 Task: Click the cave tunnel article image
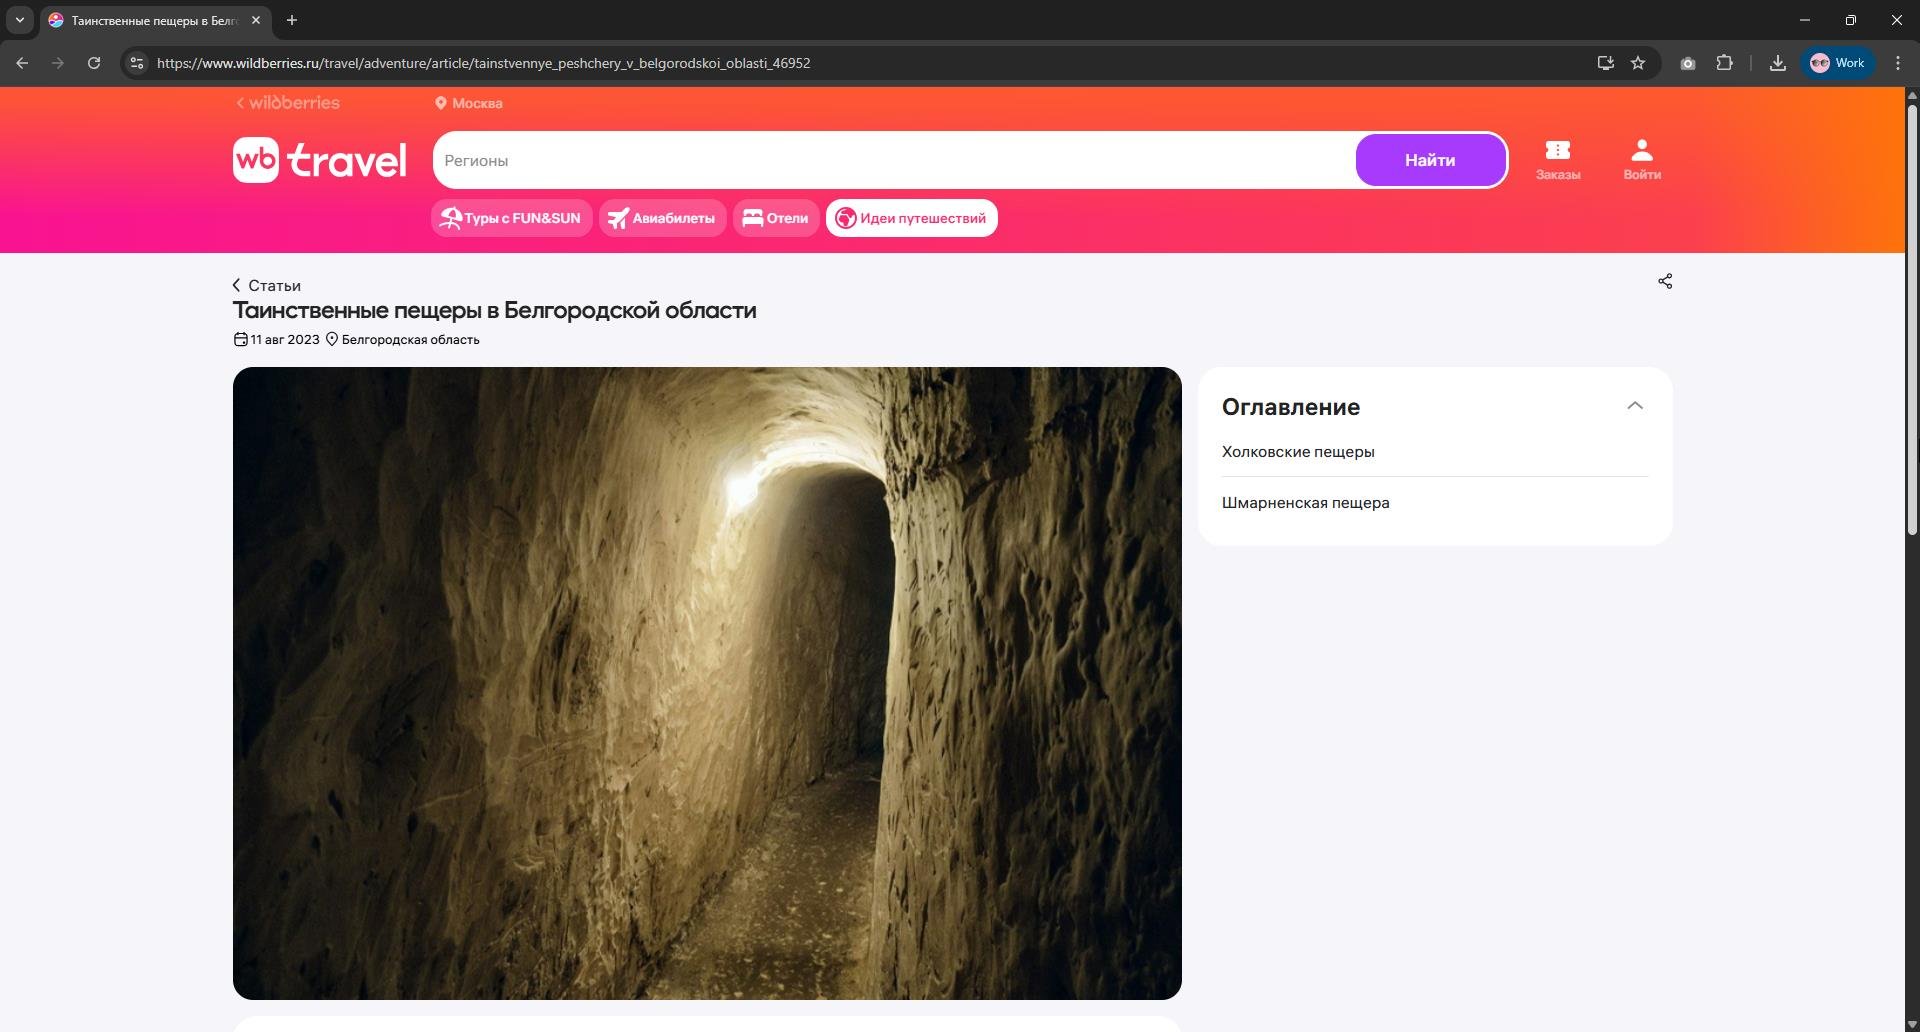707,683
